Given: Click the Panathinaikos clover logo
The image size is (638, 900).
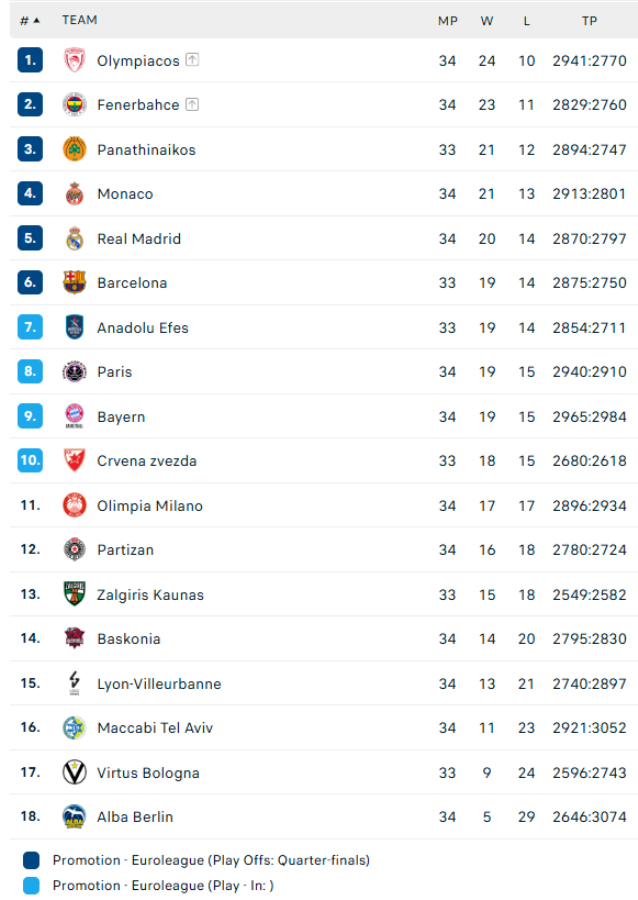Looking at the screenshot, I should pyautogui.click(x=74, y=149).
